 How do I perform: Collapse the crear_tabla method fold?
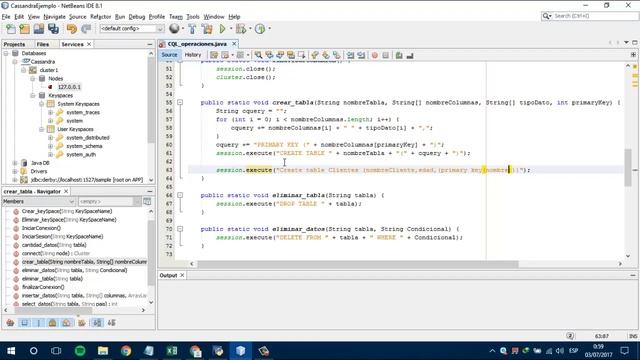coord(180,102)
